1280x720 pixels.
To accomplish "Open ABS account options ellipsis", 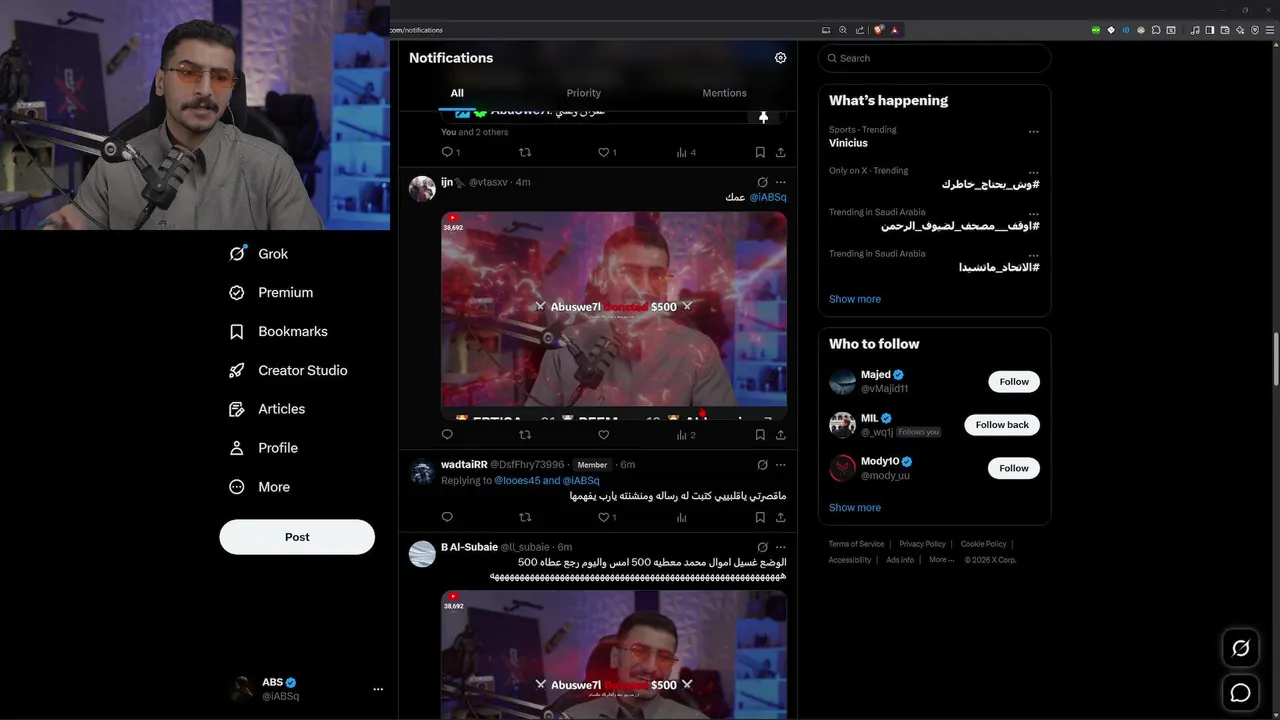I will (x=378, y=689).
